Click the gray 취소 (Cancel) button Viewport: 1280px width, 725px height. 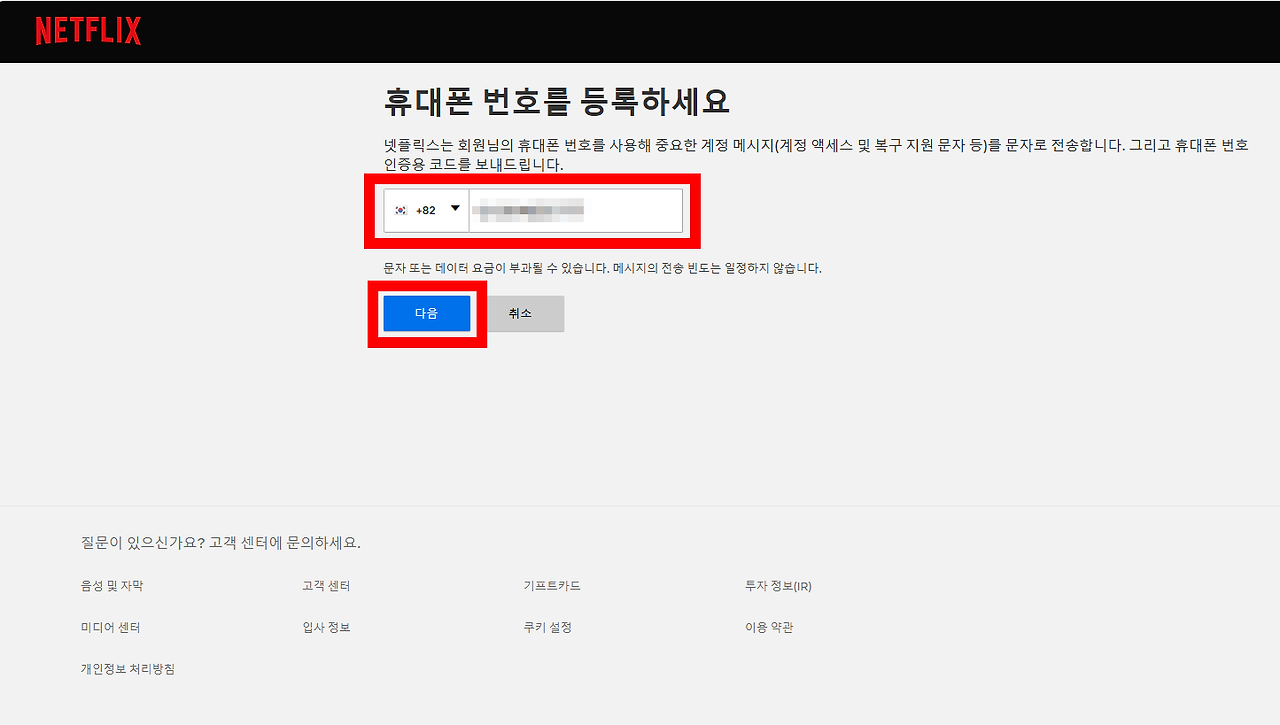click(525, 313)
